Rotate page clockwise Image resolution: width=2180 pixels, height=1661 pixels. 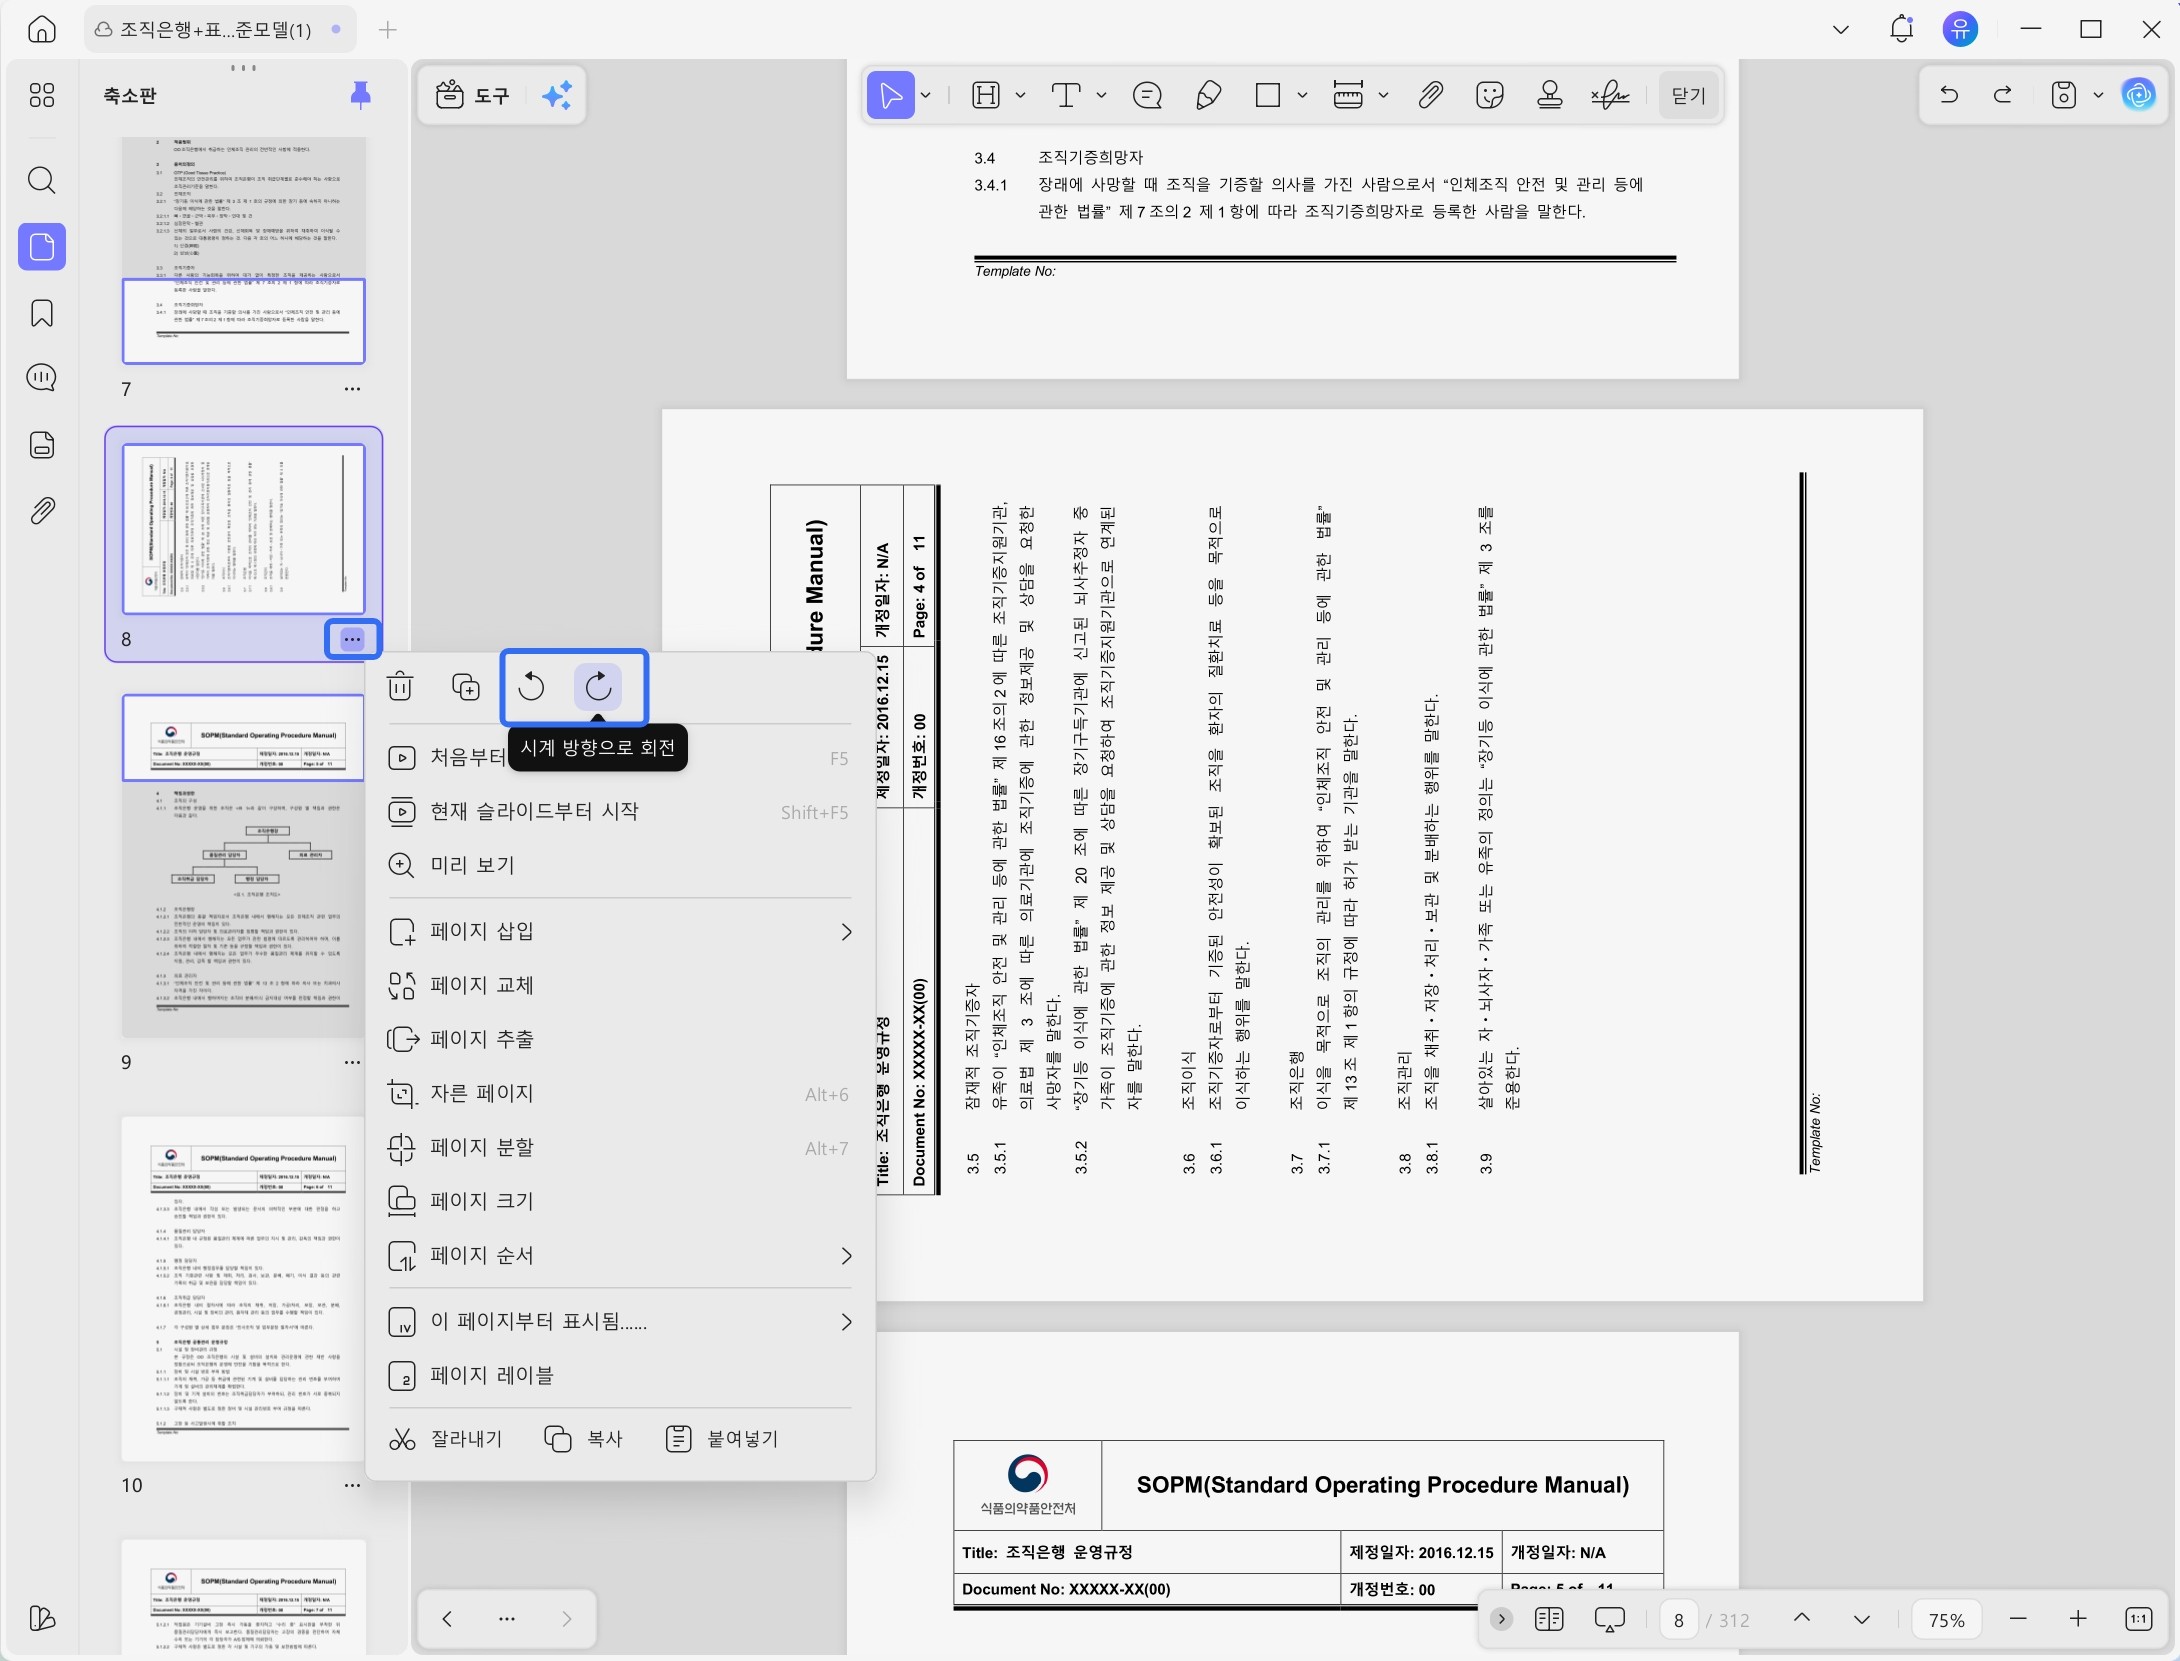(x=598, y=687)
